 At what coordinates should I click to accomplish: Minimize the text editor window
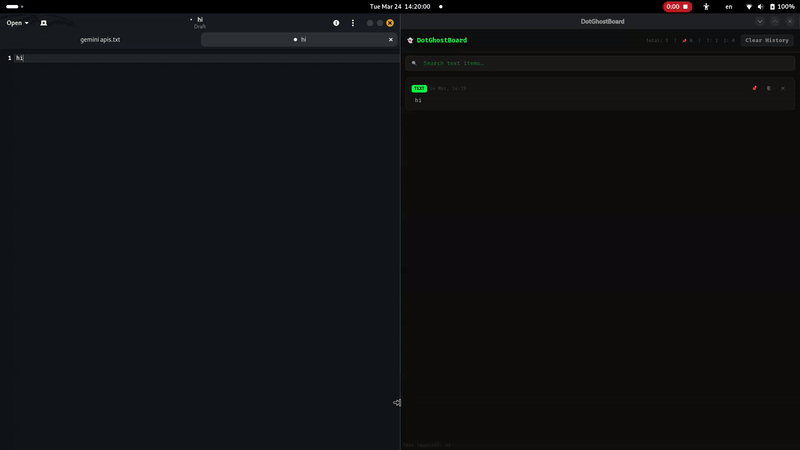click(370, 23)
